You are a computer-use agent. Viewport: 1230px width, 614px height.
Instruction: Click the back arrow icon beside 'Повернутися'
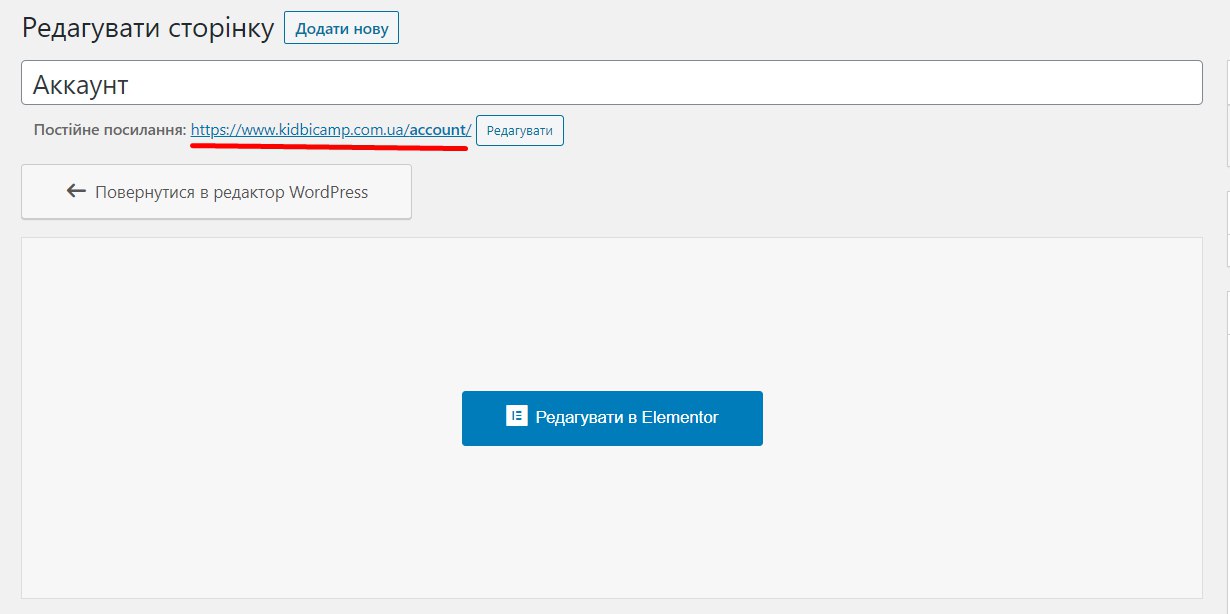[76, 191]
